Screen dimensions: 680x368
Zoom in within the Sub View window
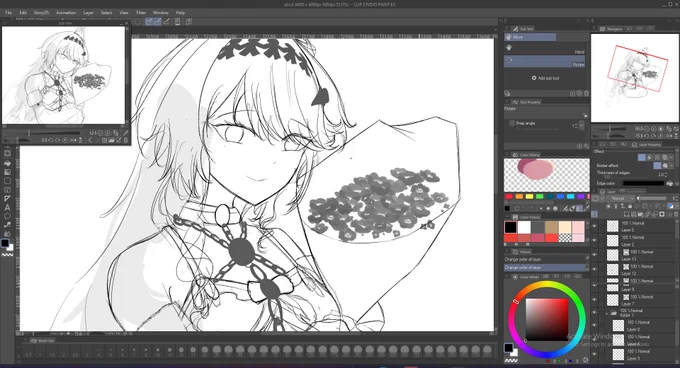coord(108,133)
